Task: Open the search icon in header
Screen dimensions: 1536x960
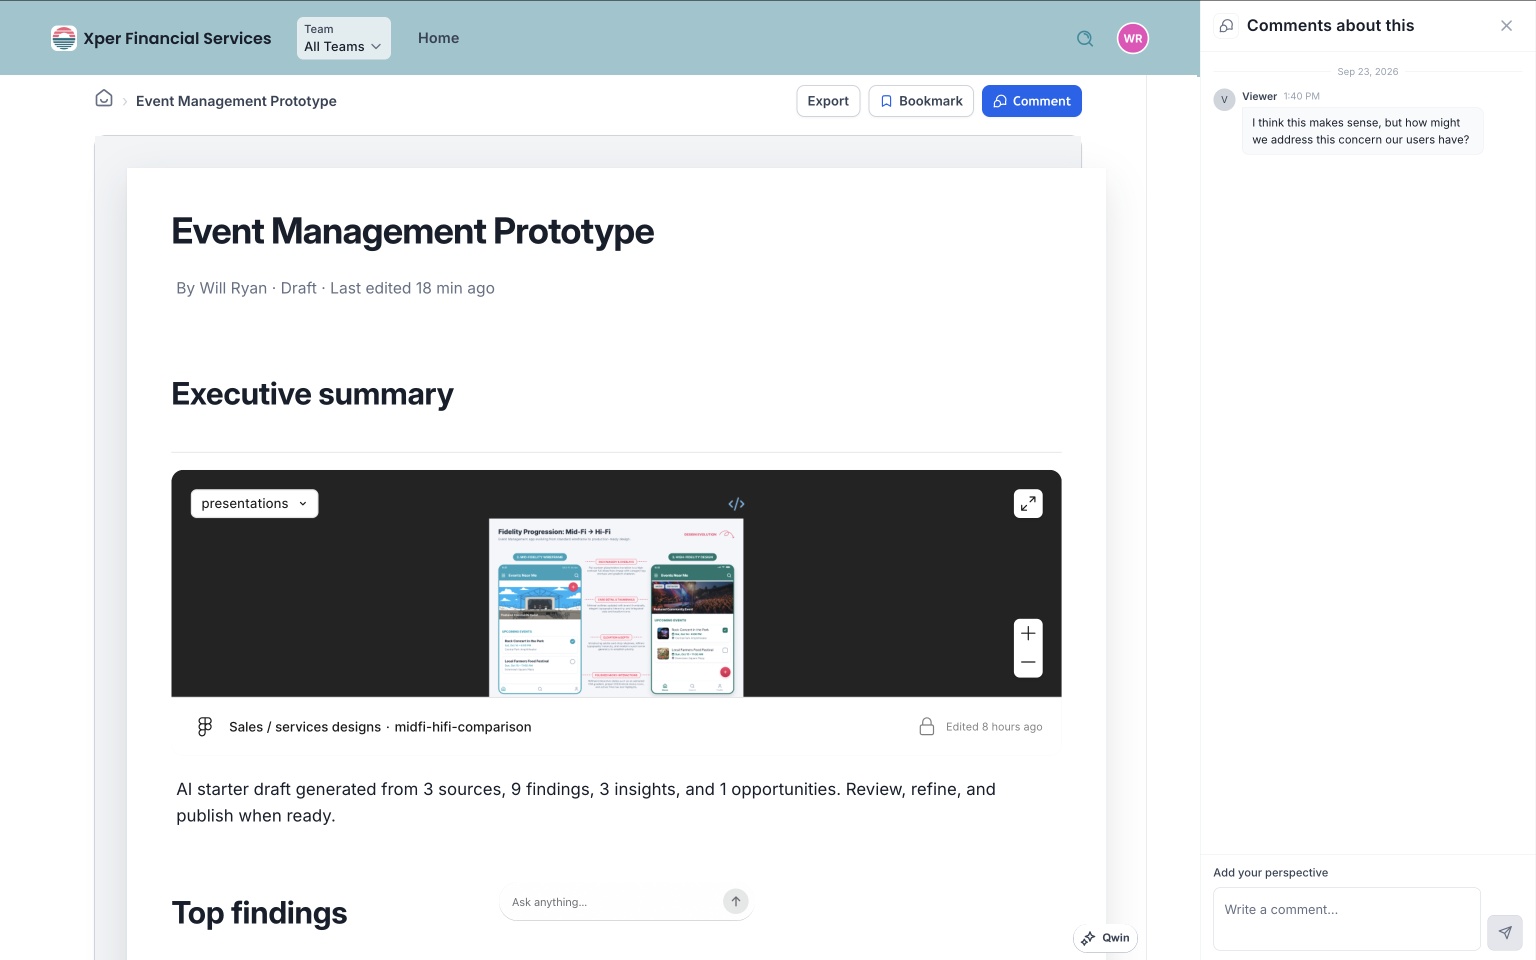Action: point(1085,39)
